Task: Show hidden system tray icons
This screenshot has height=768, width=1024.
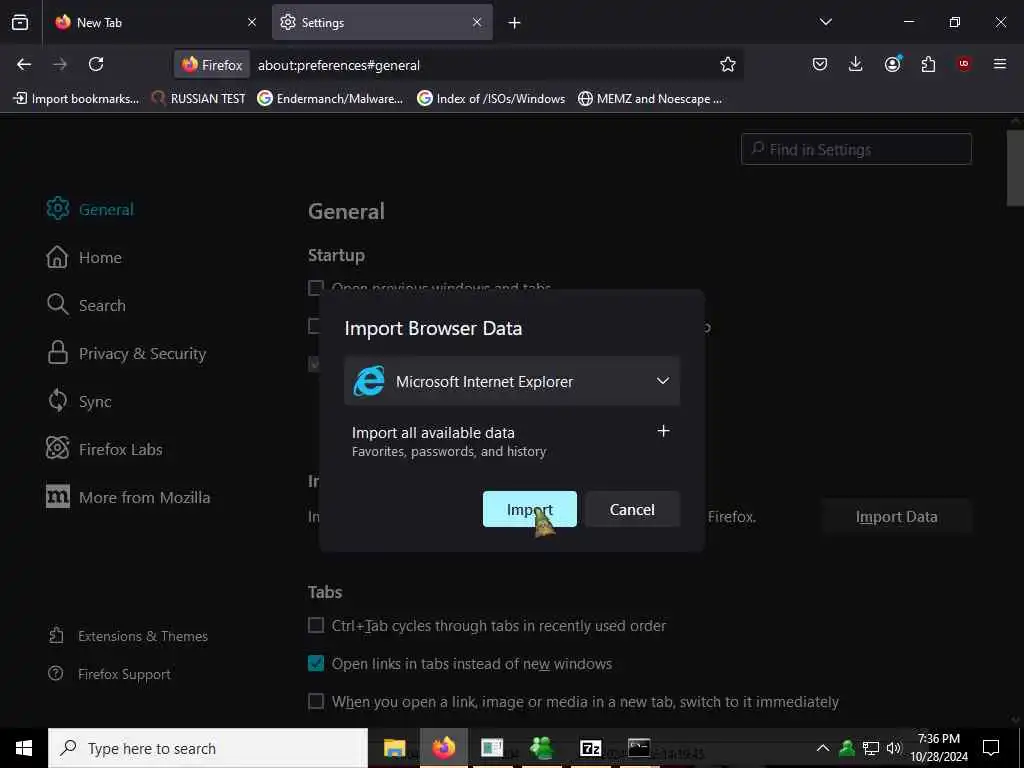Action: coord(823,748)
